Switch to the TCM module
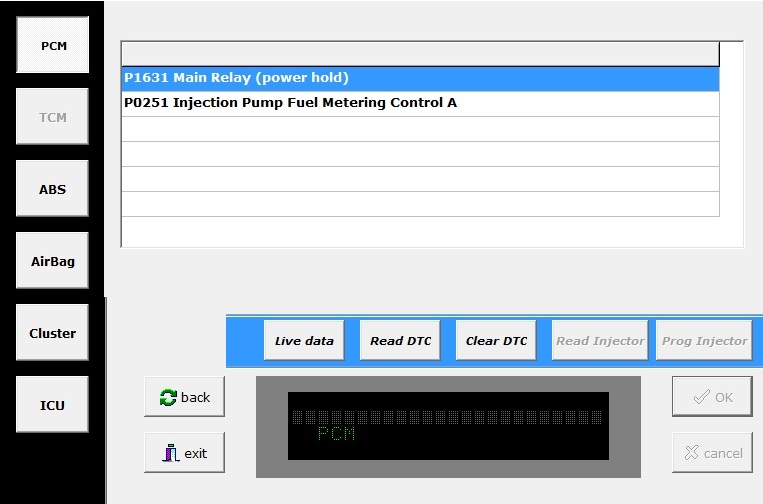This screenshot has width=763, height=504. (x=53, y=117)
